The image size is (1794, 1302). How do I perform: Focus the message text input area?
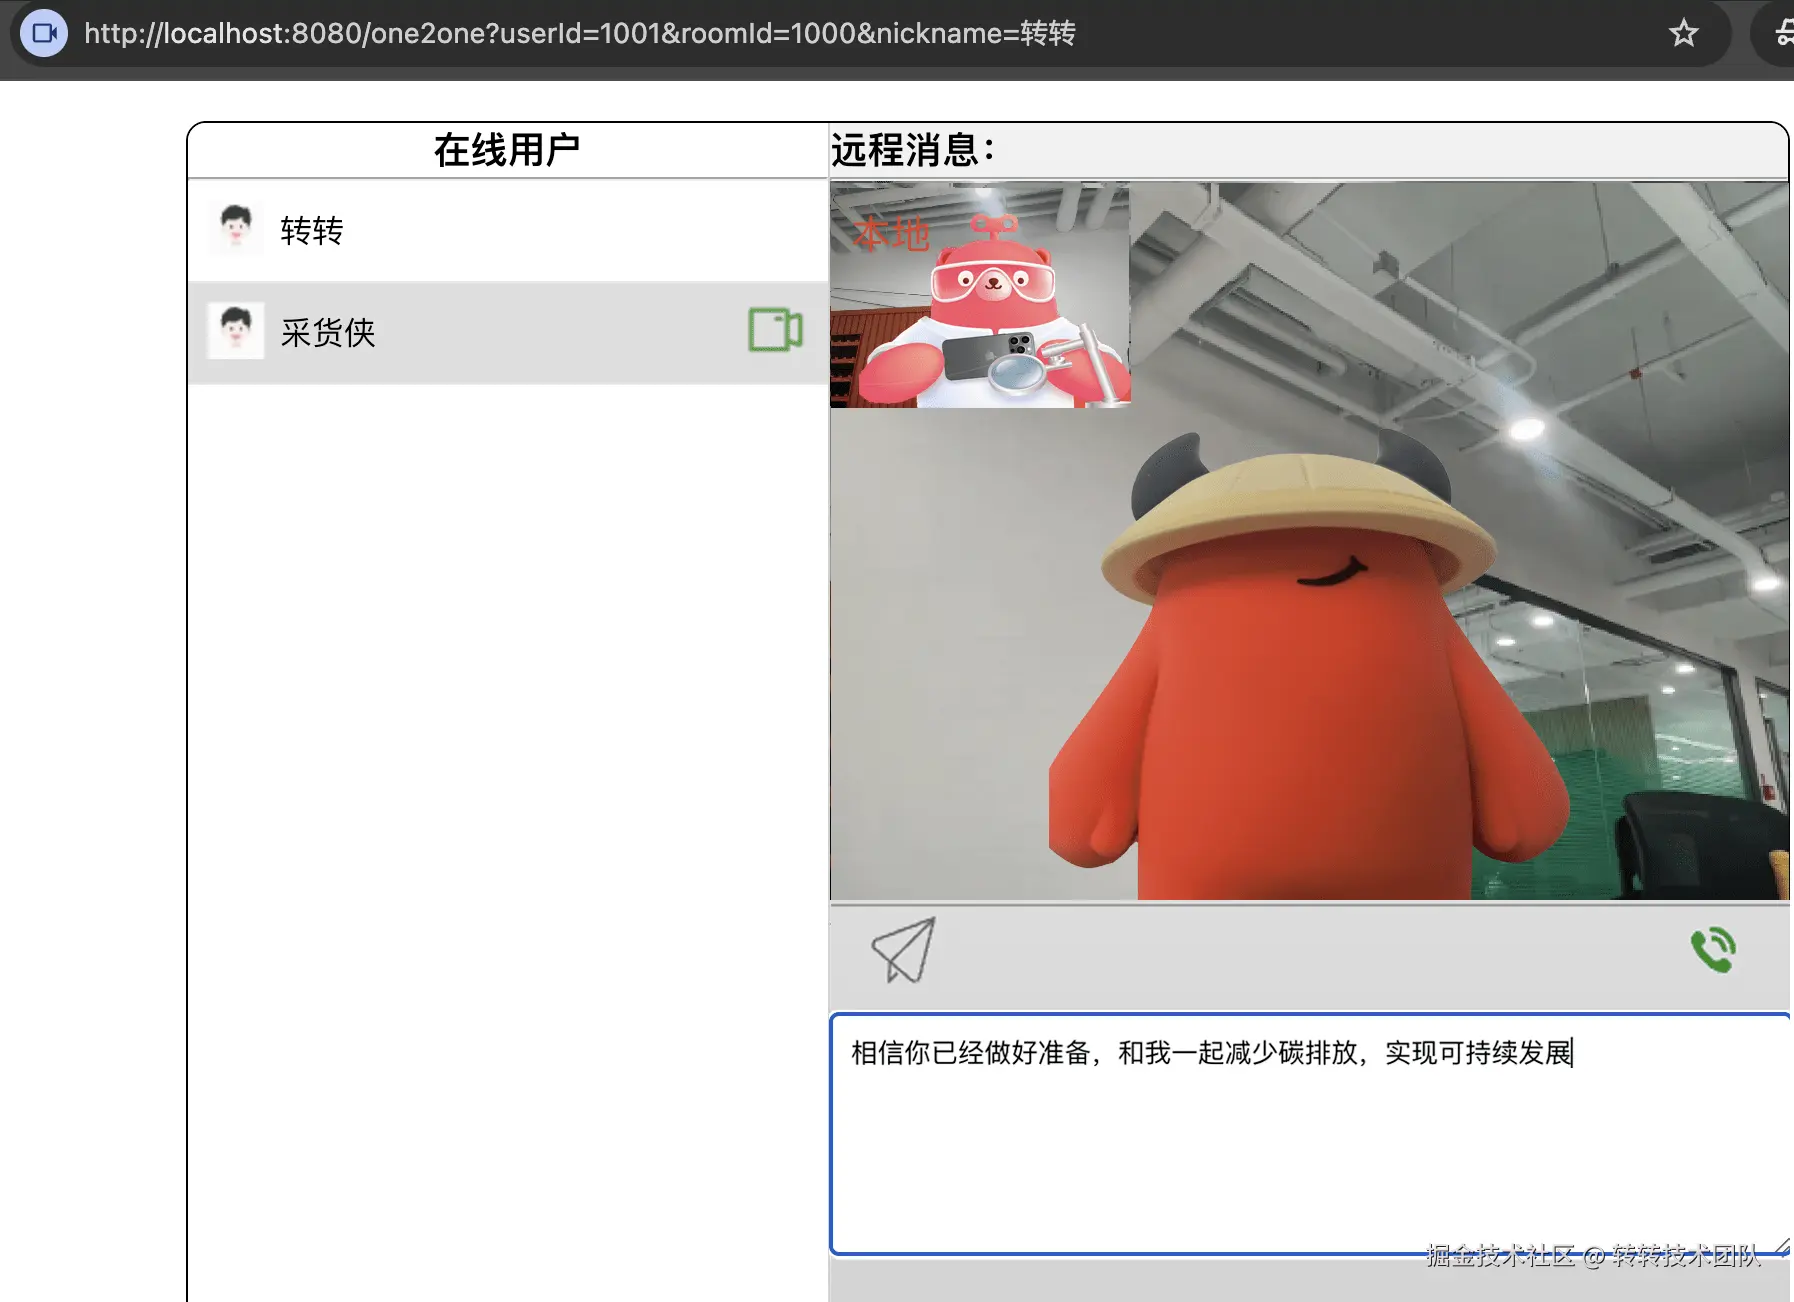coord(1310,1134)
